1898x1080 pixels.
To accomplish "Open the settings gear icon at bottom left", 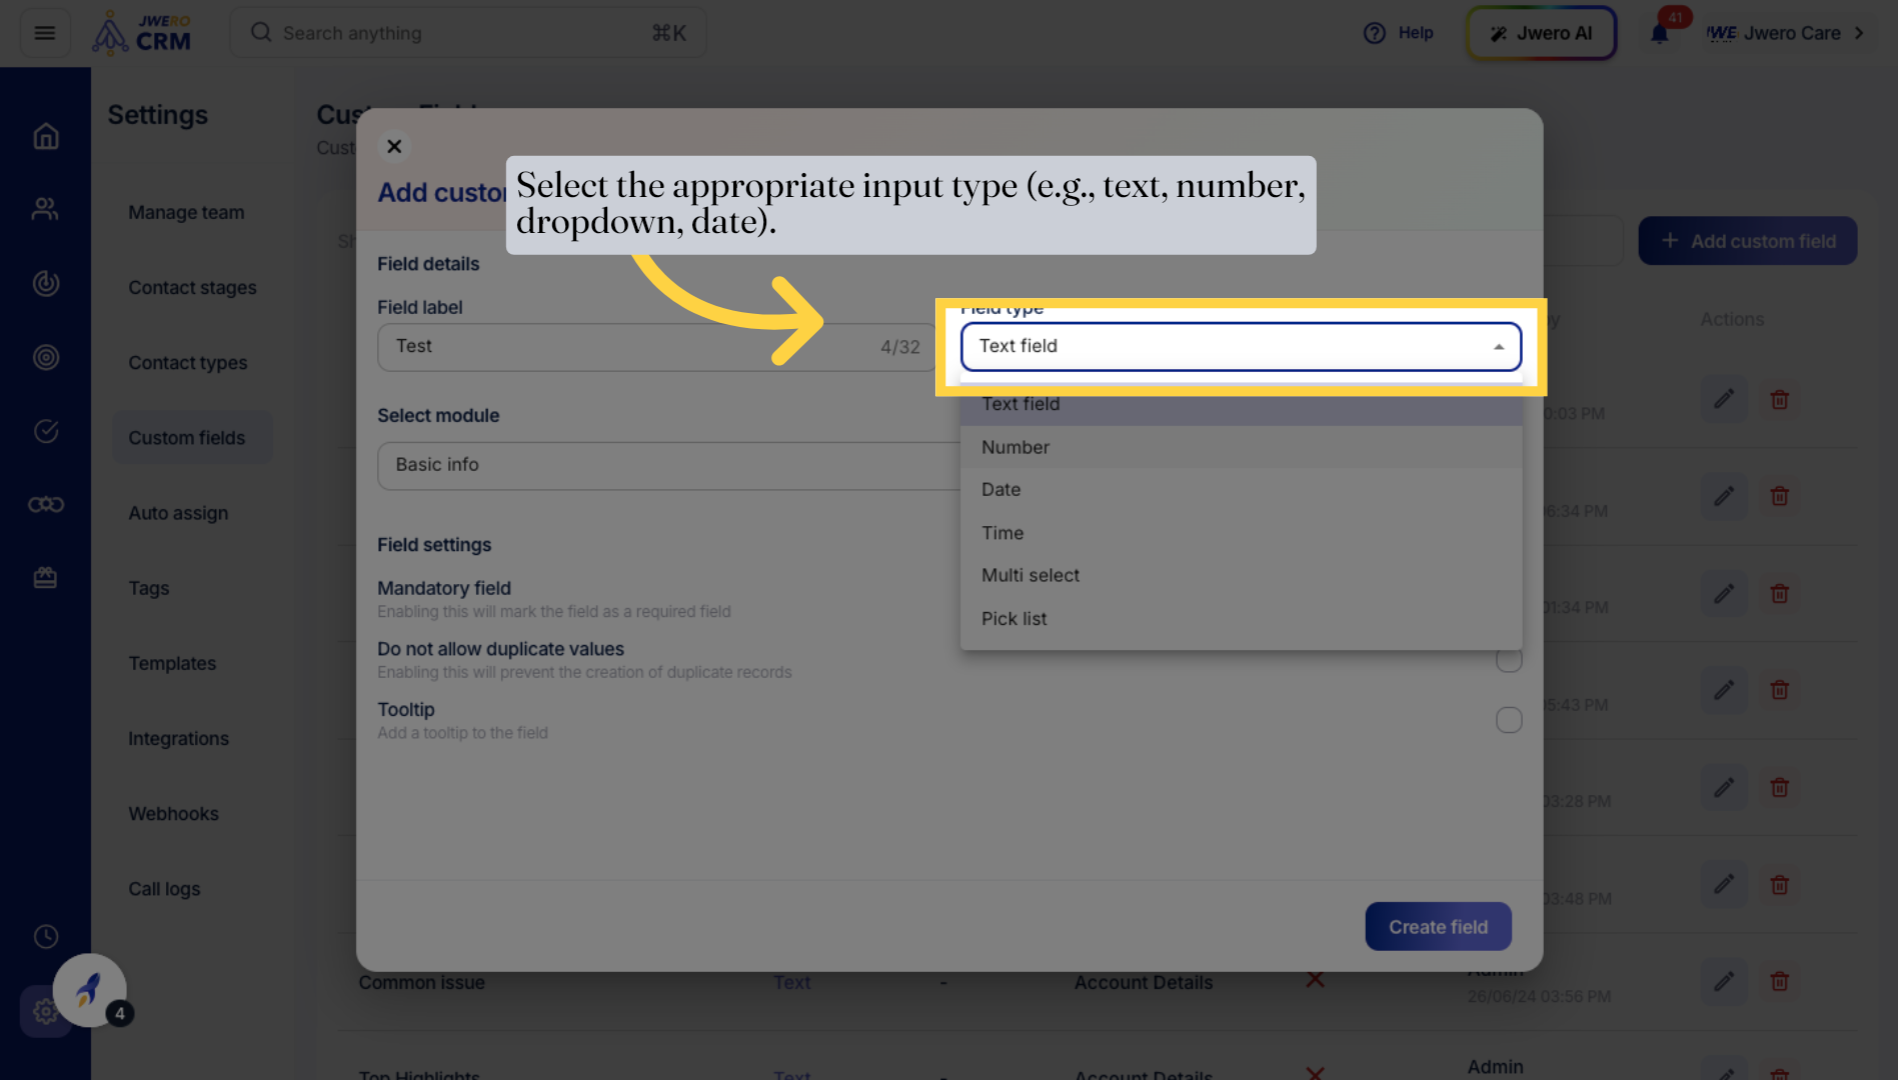I will (x=46, y=1011).
